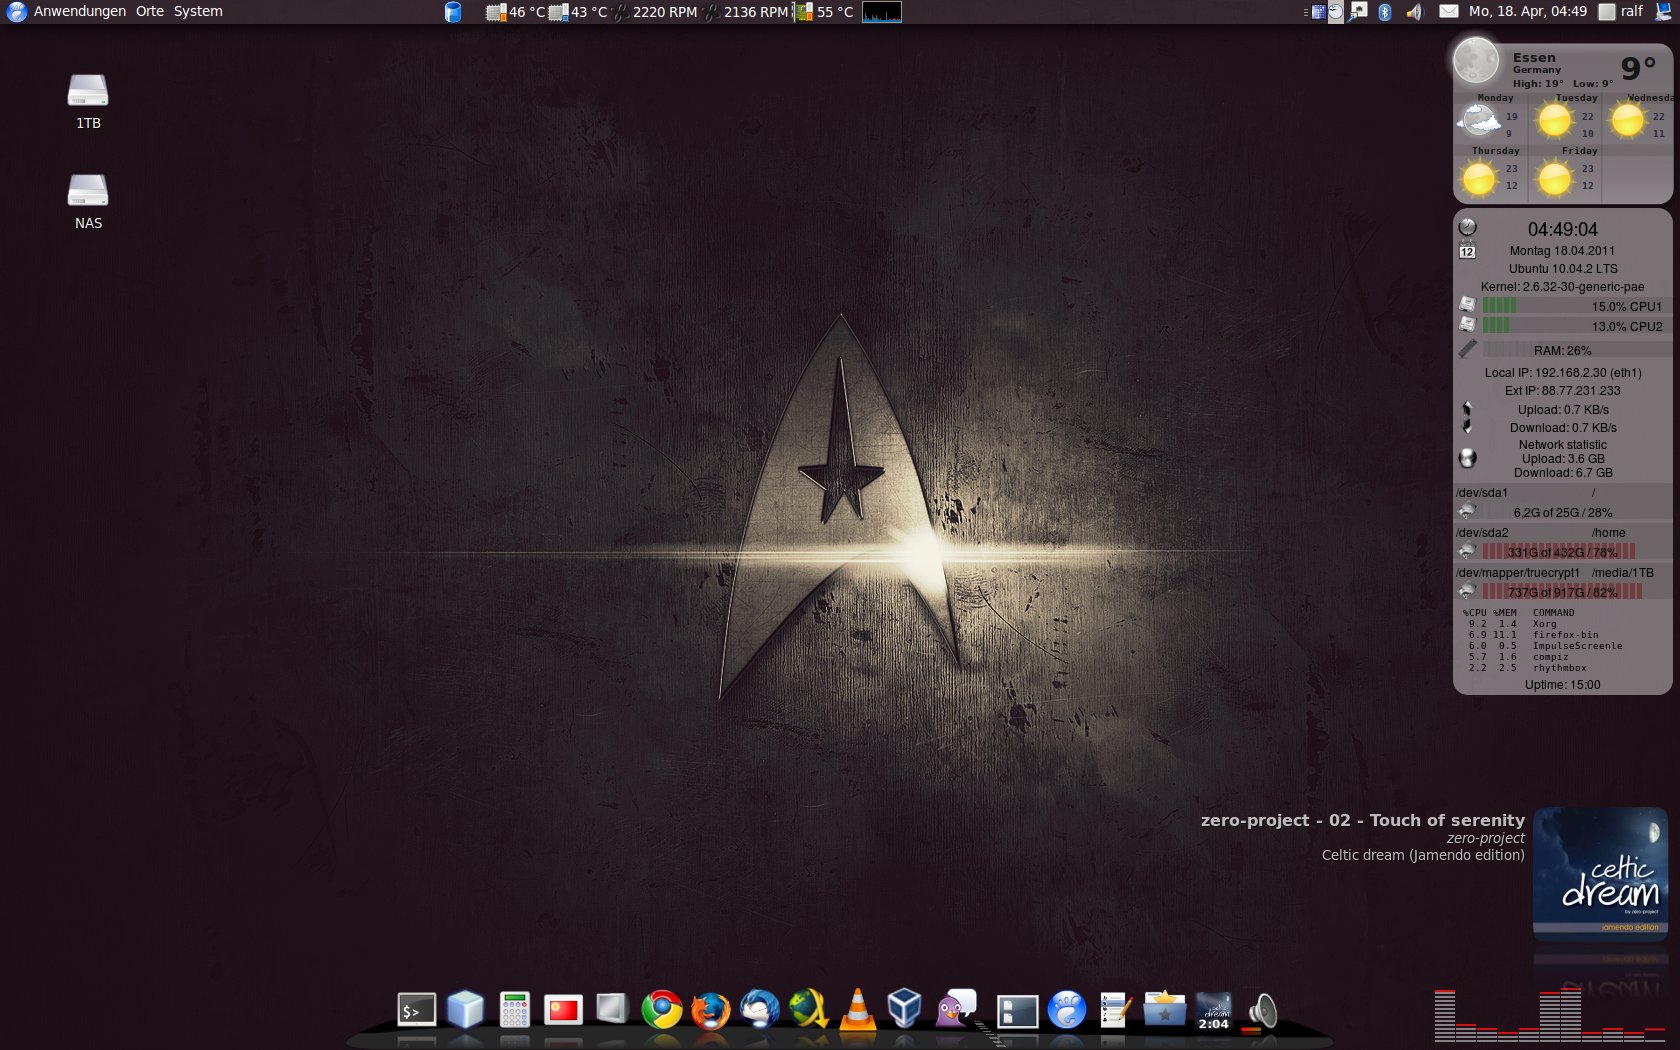
Task: Open the gray monitor icon in dock
Action: pos(611,1008)
